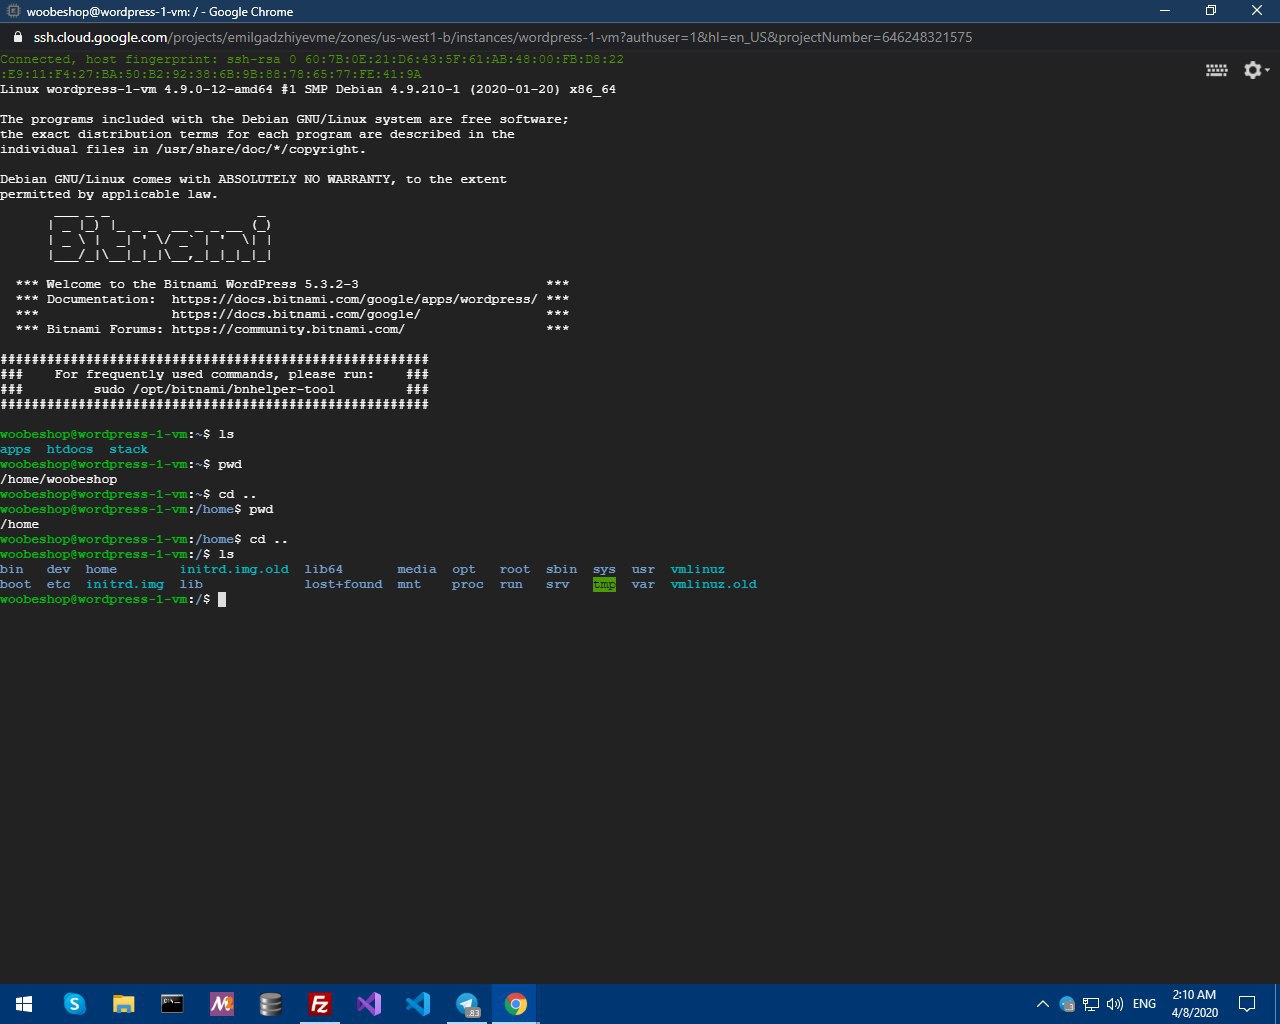Select the ssh.cloud.google.com address in the URL bar
The height and width of the screenshot is (1024, 1280).
[101, 37]
